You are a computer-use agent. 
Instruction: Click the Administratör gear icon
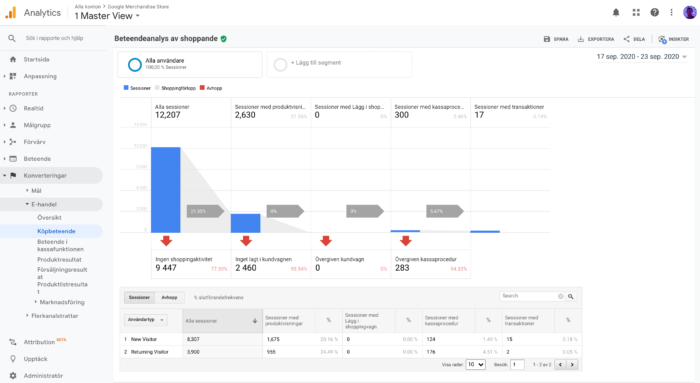(13, 376)
